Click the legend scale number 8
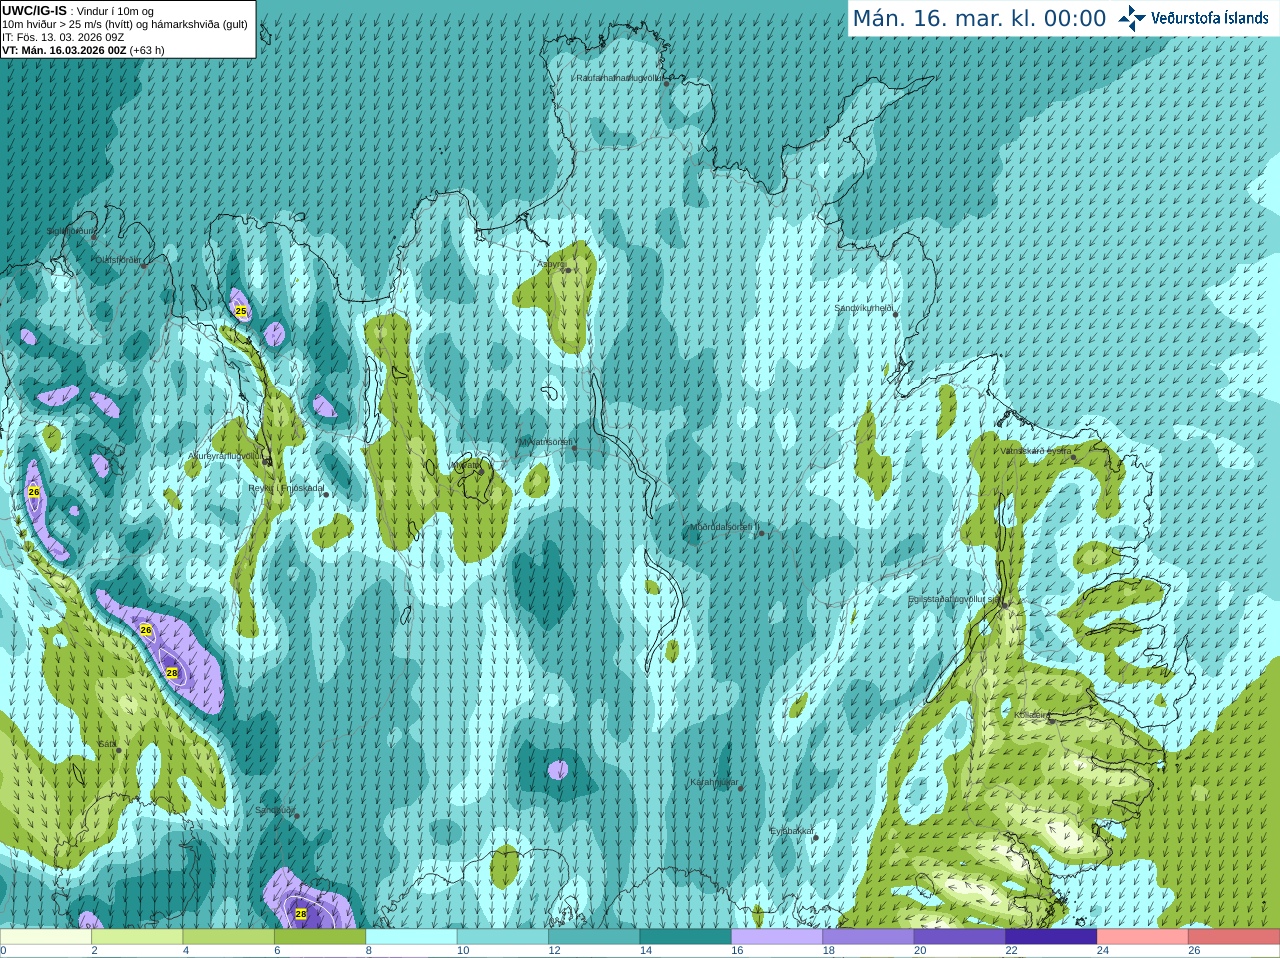Image resolution: width=1280 pixels, height=958 pixels. click(369, 951)
